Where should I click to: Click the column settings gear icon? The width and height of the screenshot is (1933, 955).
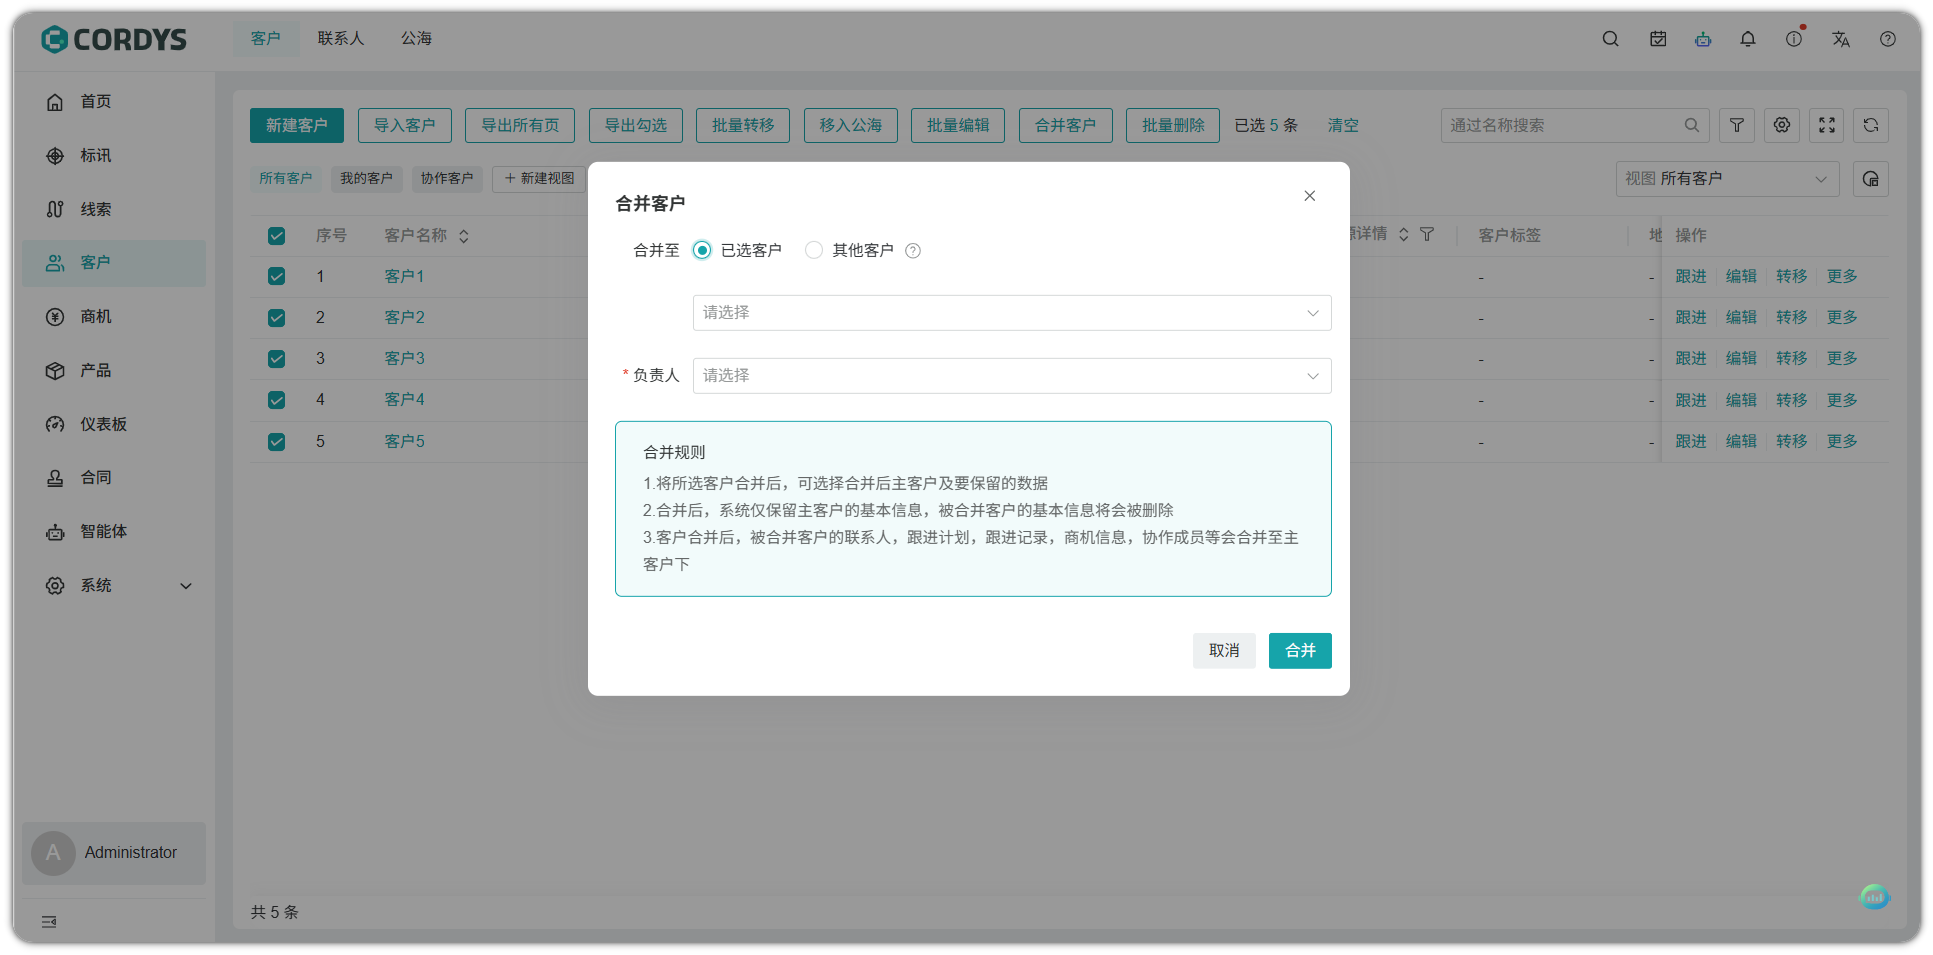click(x=1781, y=125)
